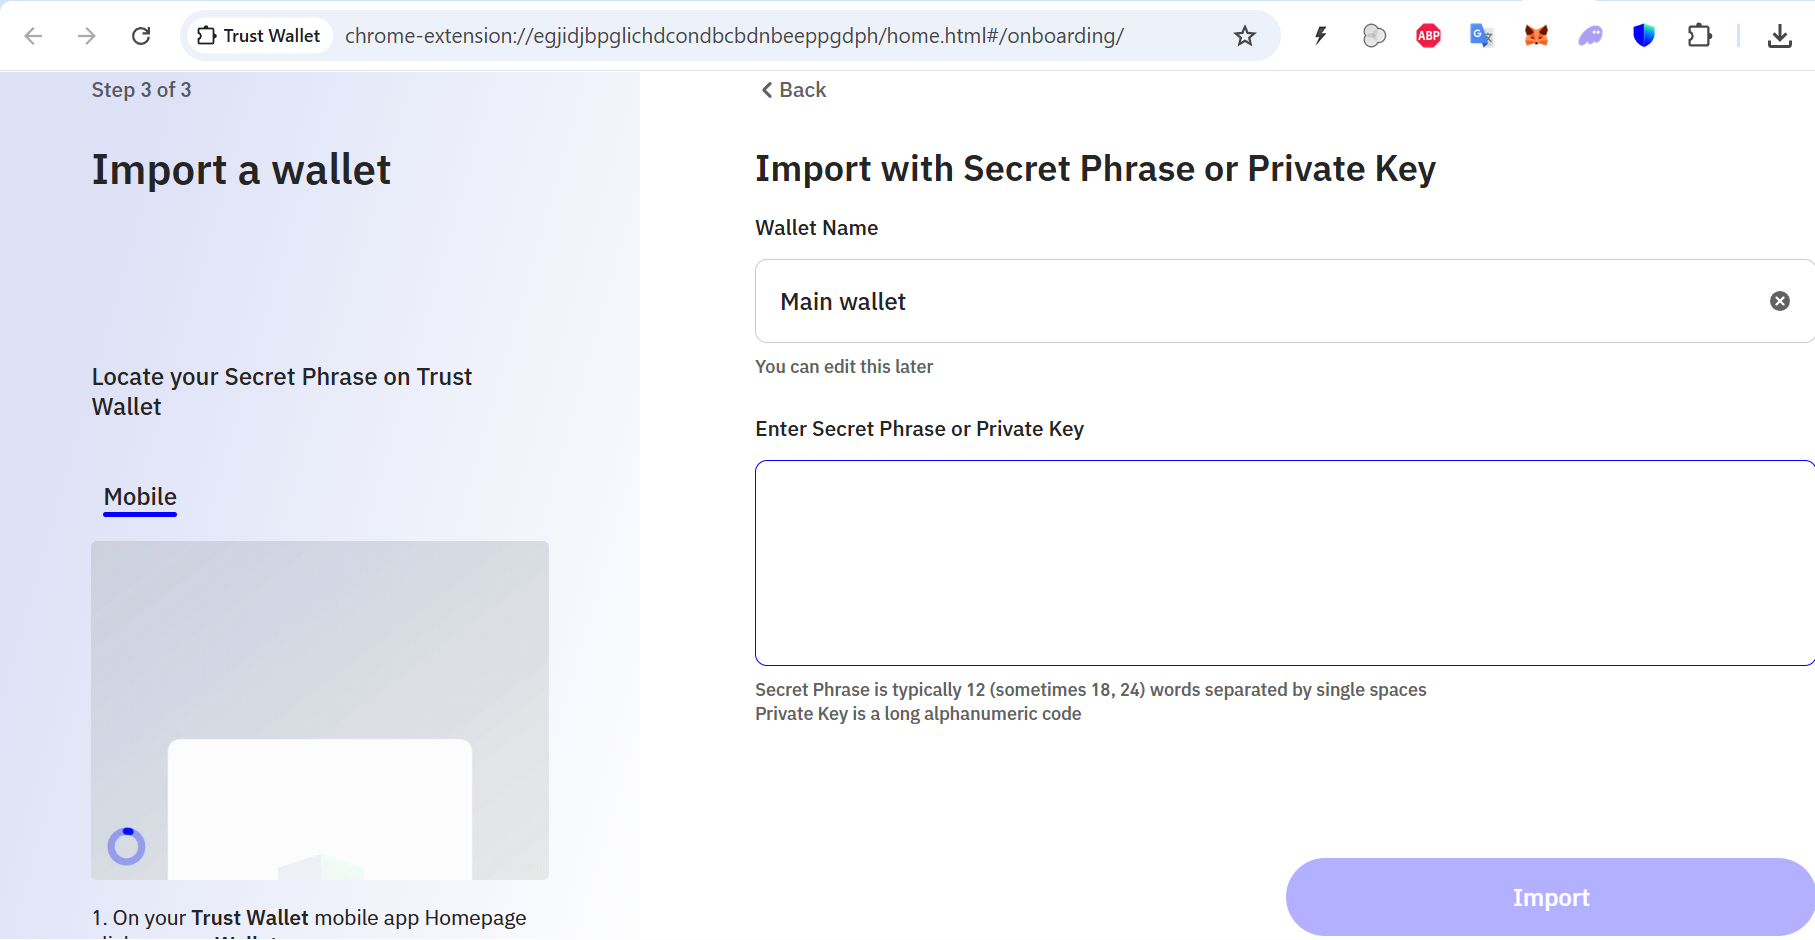Open the lightning bolt extension
The image size is (1815, 940).
tap(1320, 36)
